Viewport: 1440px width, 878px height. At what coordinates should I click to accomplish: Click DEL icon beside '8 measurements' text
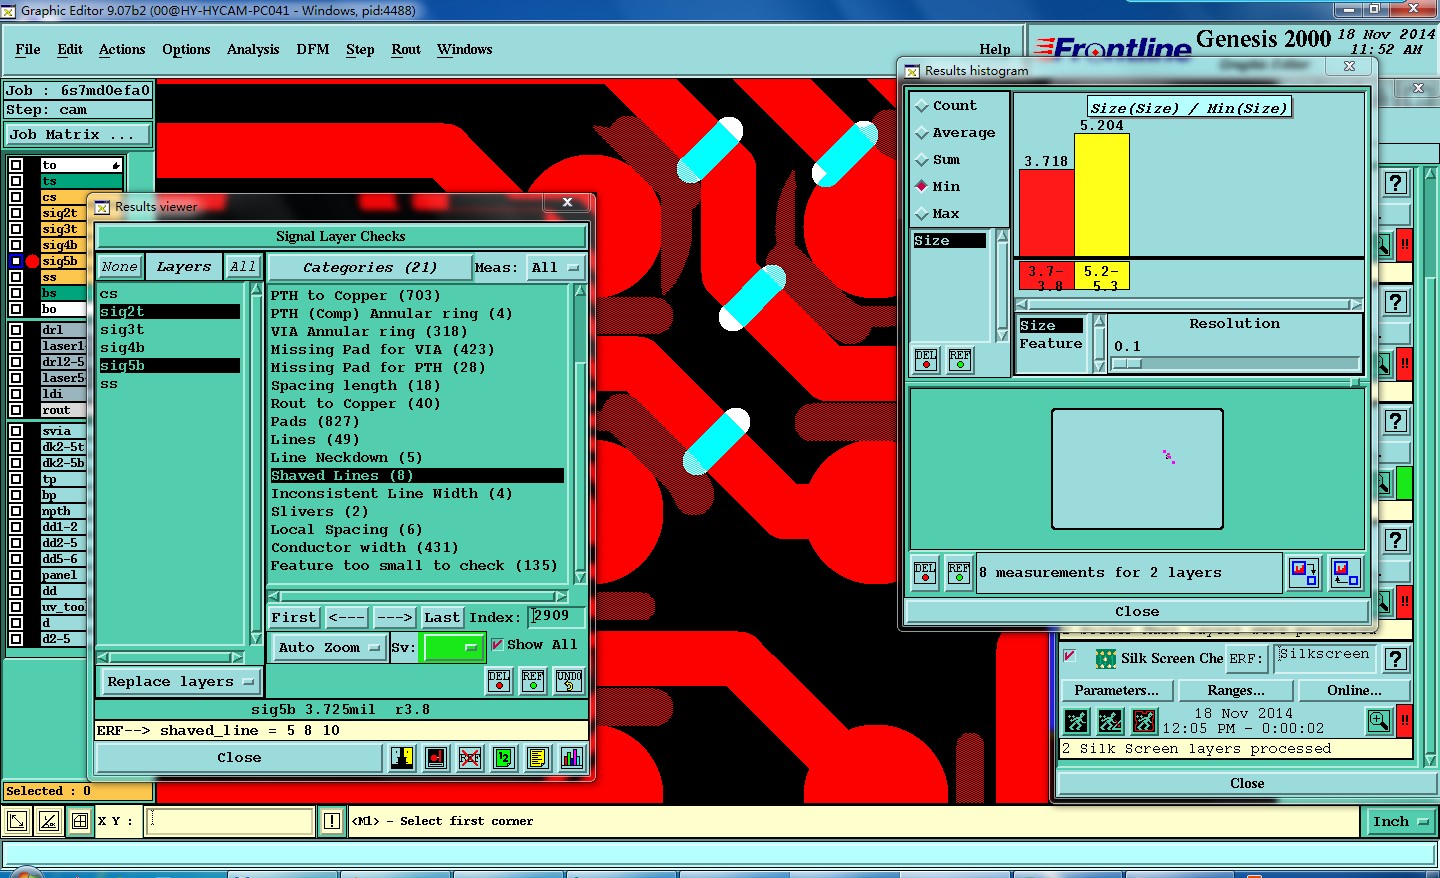click(925, 573)
